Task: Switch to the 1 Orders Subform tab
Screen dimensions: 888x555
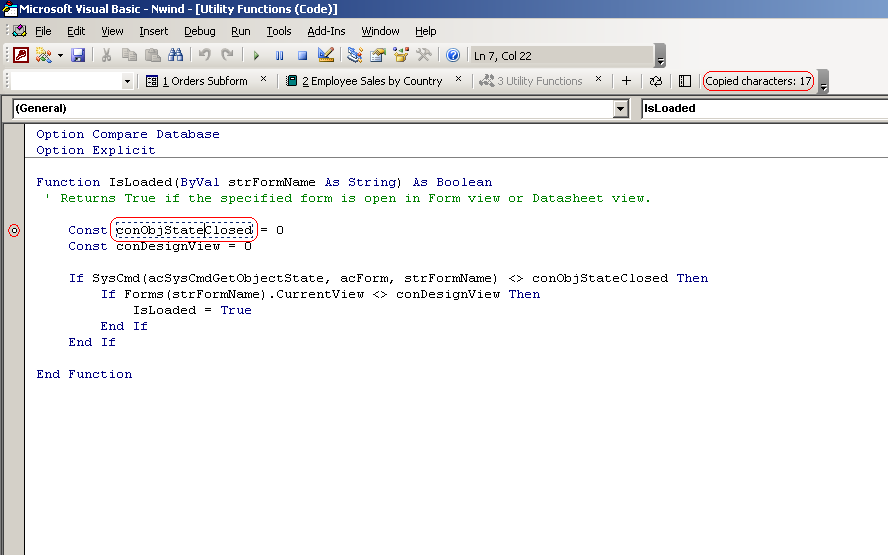Action: point(197,81)
